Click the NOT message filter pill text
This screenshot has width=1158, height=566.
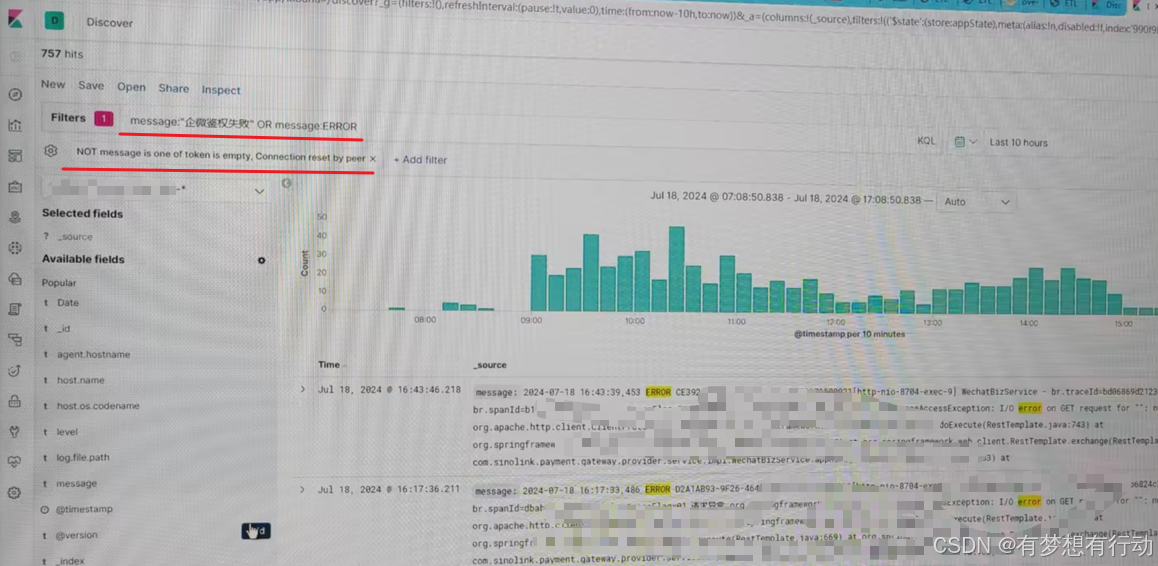click(221, 157)
